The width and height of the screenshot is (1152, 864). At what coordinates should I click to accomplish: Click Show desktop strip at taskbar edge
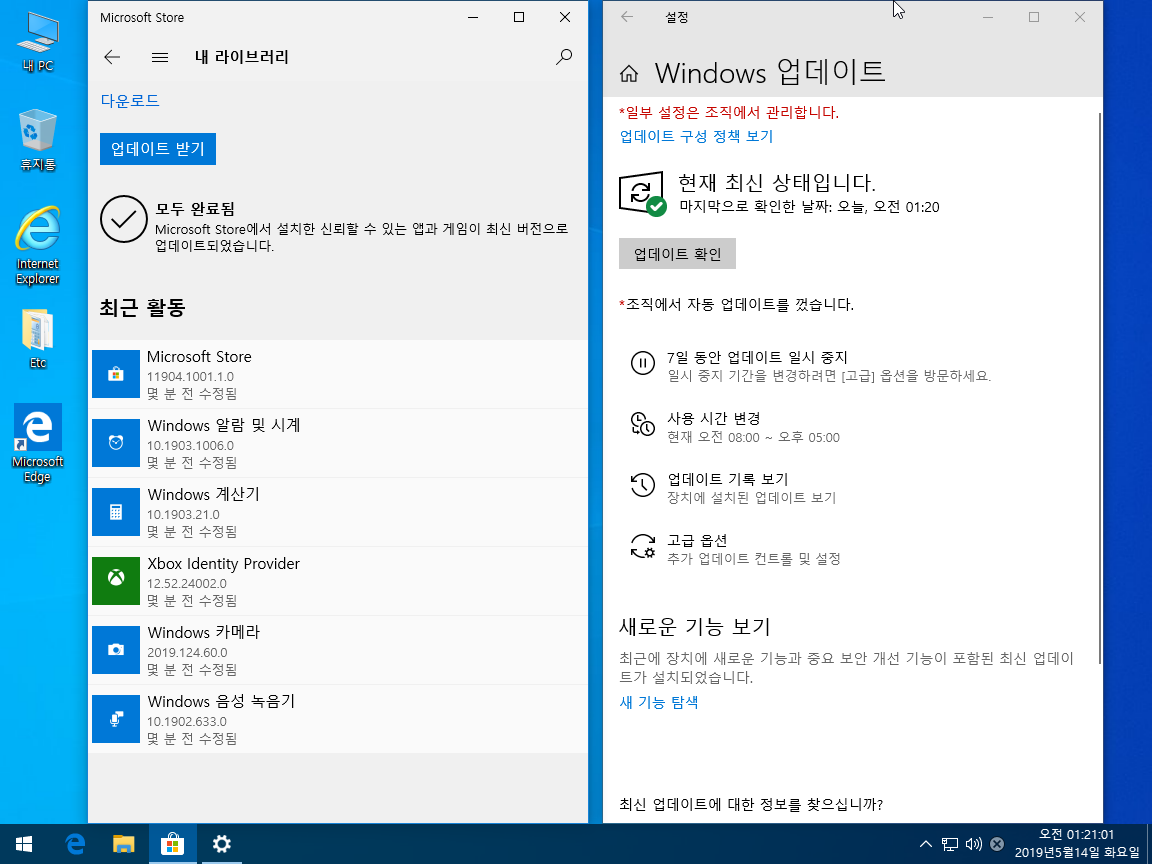[x=1149, y=844]
